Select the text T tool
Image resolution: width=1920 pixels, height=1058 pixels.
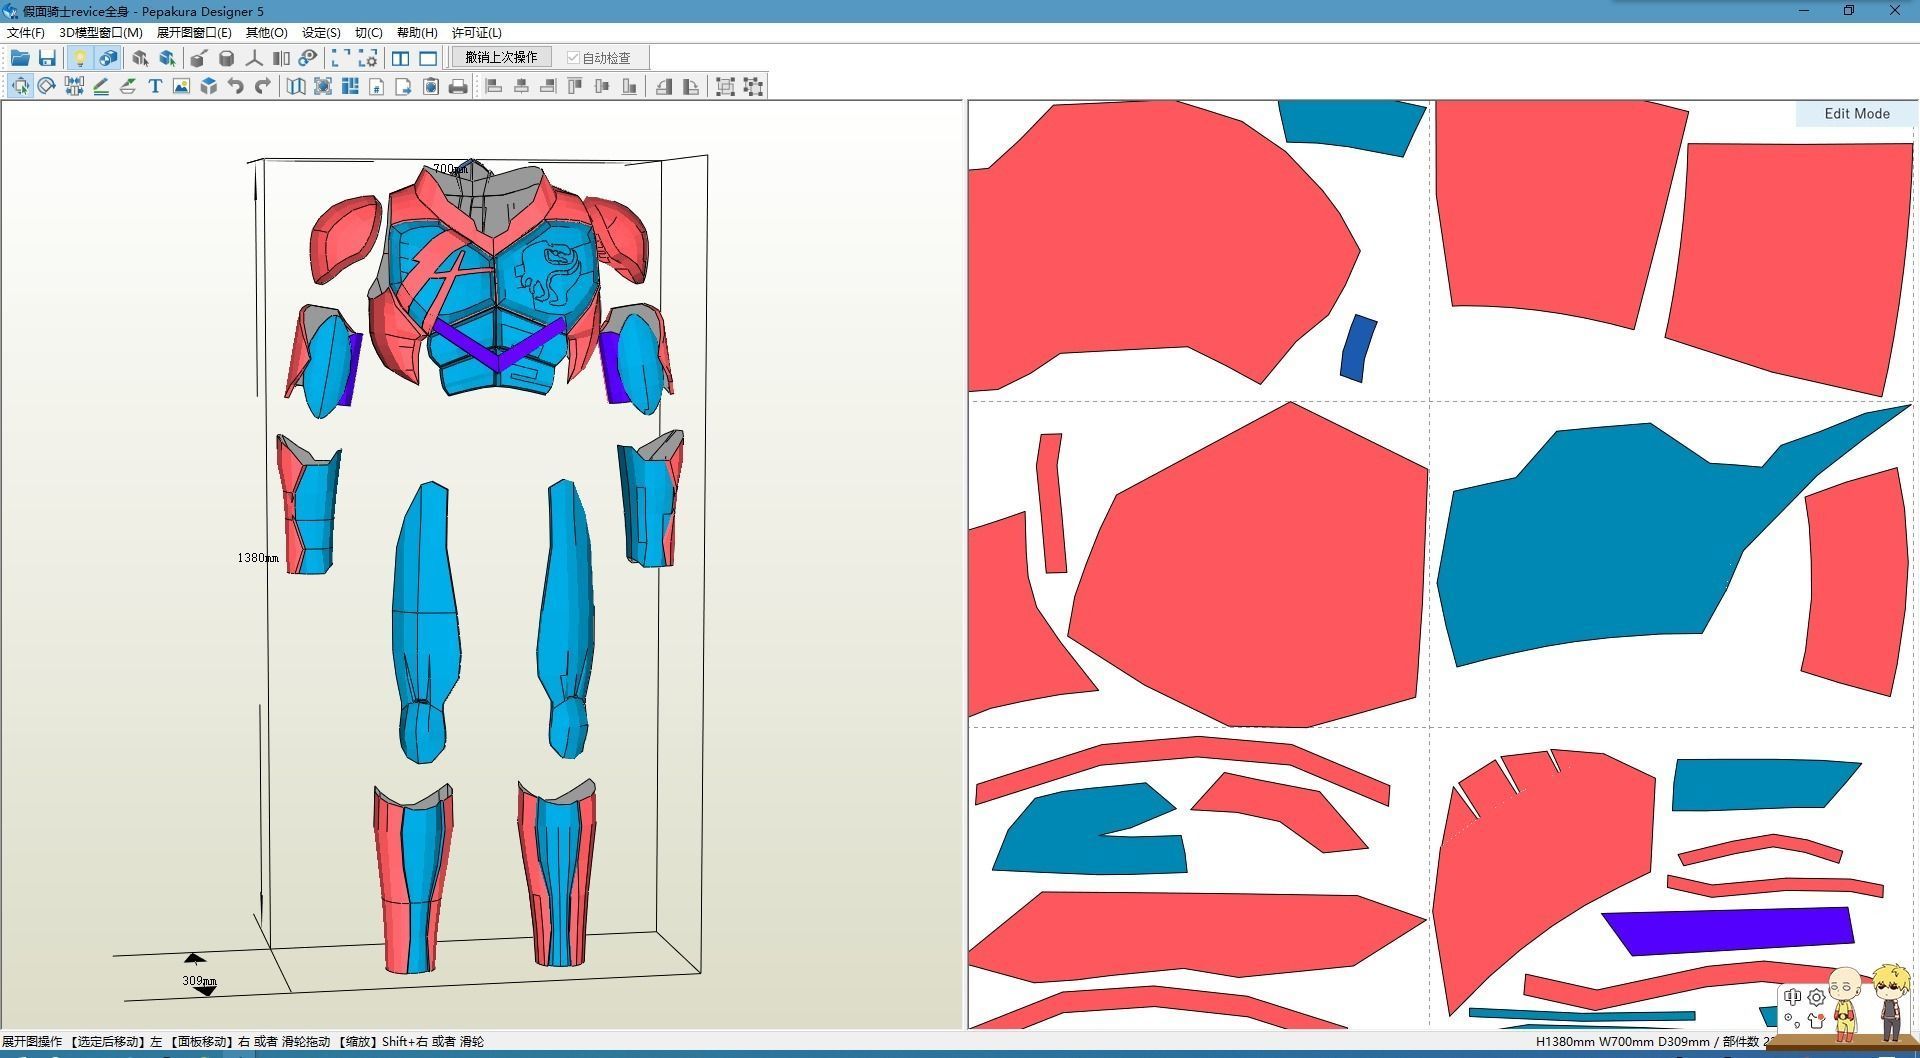point(155,86)
